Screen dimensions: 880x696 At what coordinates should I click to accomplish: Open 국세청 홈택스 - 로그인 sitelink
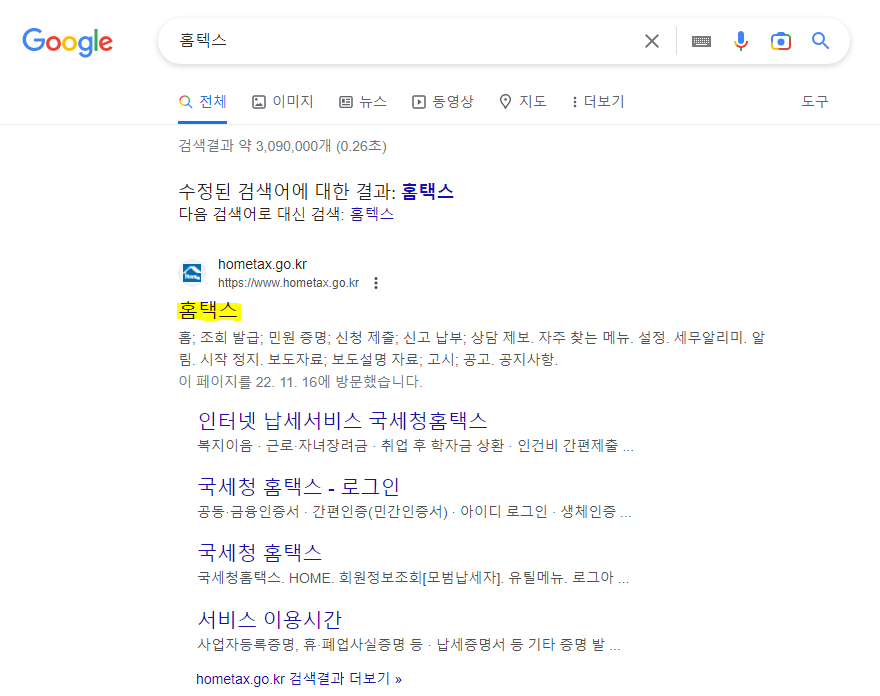[299, 487]
